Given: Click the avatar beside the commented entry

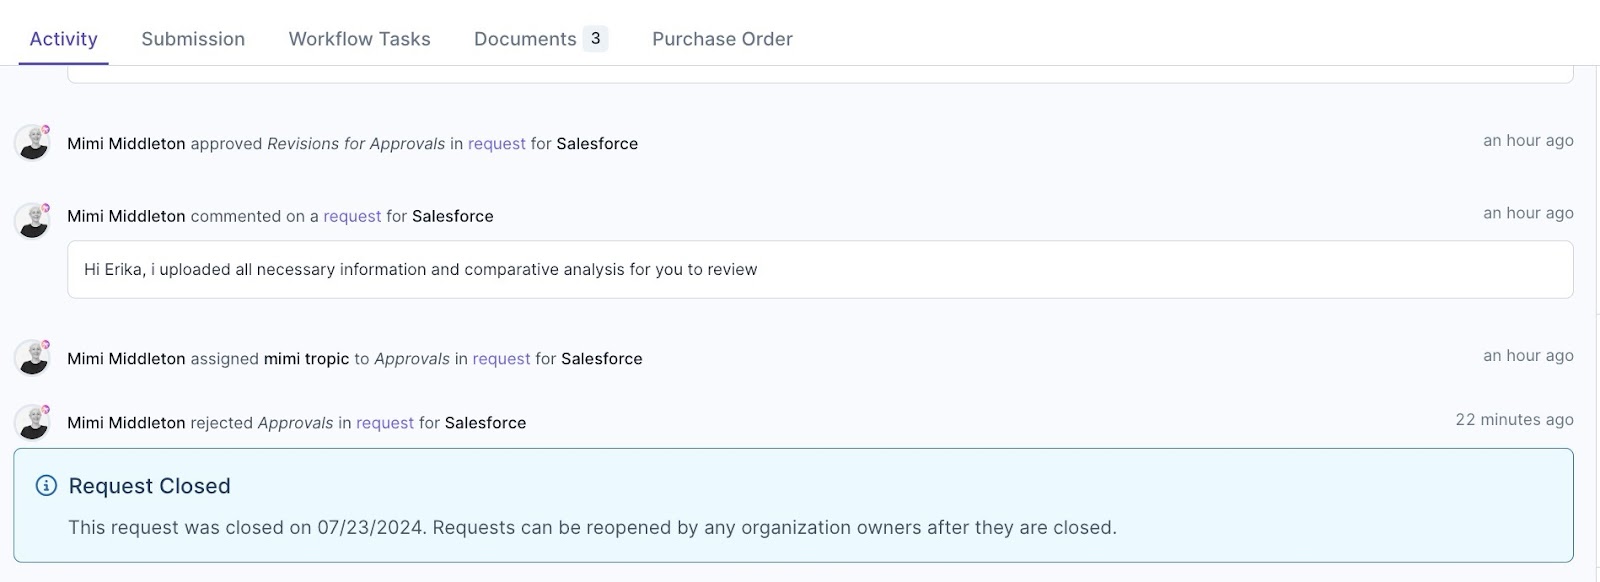Looking at the screenshot, I should tap(32, 220).
